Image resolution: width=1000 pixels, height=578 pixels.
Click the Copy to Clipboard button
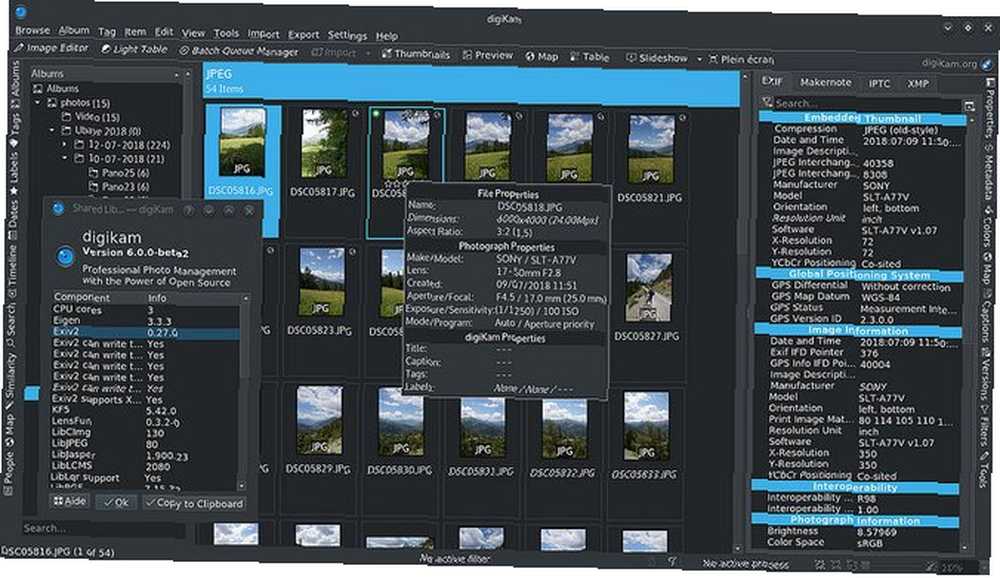point(194,503)
